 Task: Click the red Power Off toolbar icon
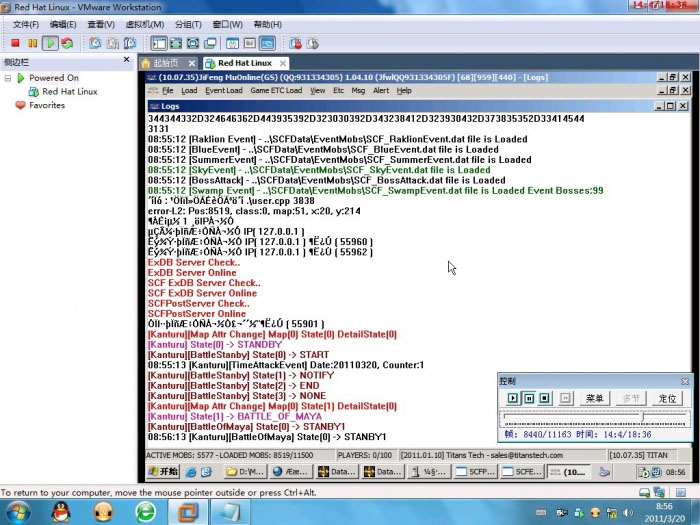click(15, 43)
